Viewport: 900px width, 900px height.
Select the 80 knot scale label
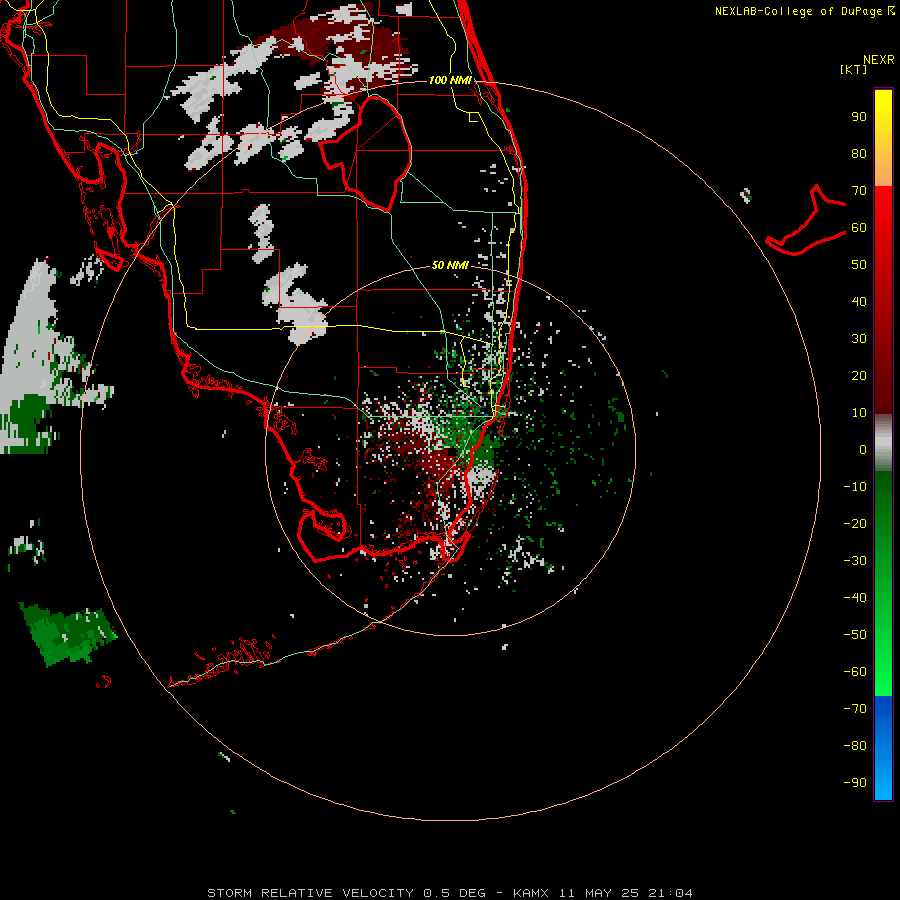coord(859,153)
